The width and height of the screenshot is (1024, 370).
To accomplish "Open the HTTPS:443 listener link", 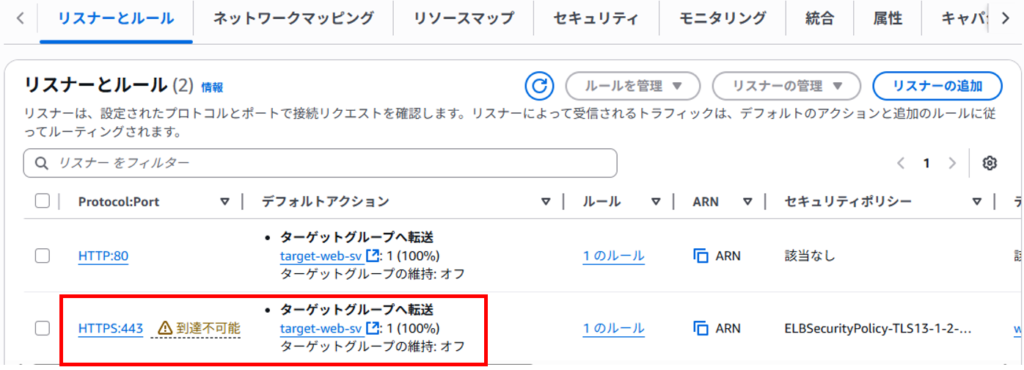I will click(110, 328).
